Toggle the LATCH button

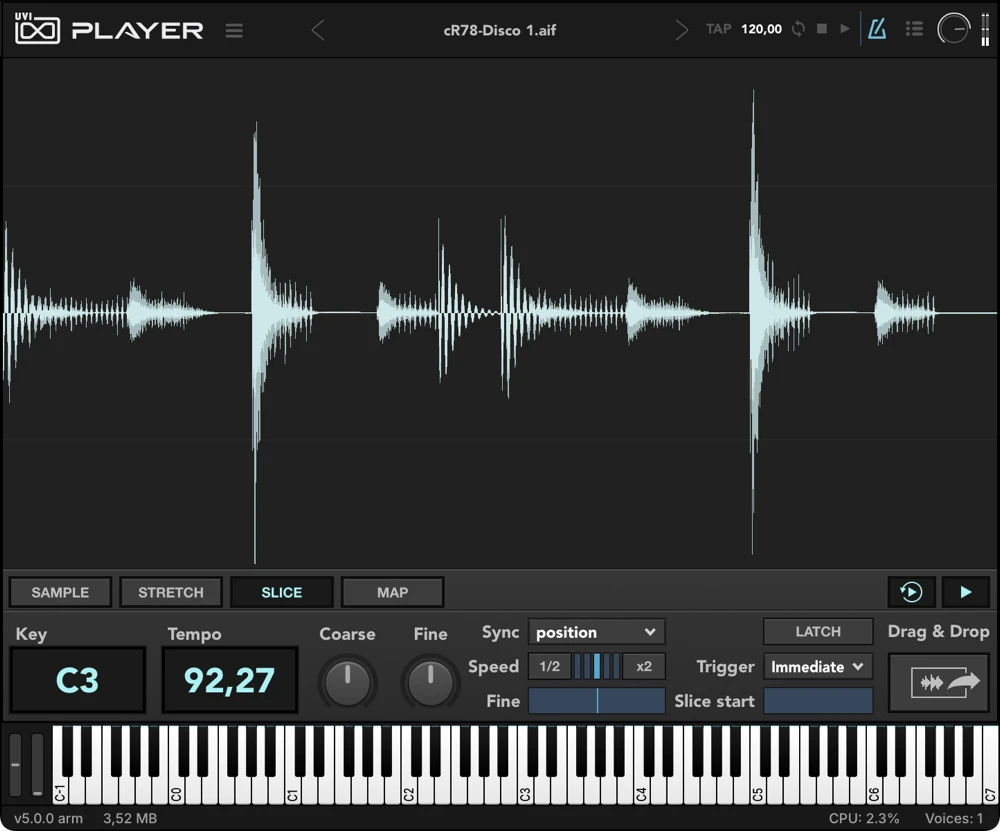pyautogui.click(x=818, y=631)
